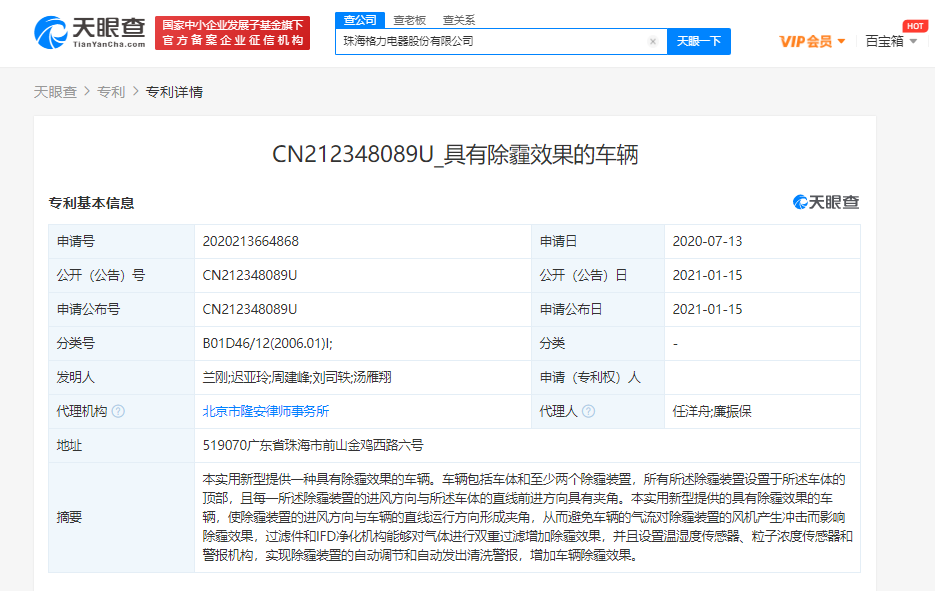Navigate to 专利 breadcrumb link
The width and height of the screenshot is (935, 591).
[x=111, y=92]
